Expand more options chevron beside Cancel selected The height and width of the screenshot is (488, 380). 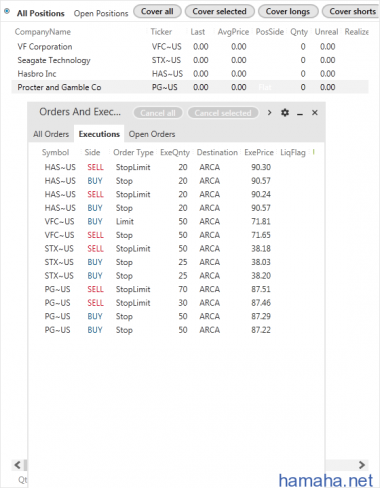[x=269, y=113]
